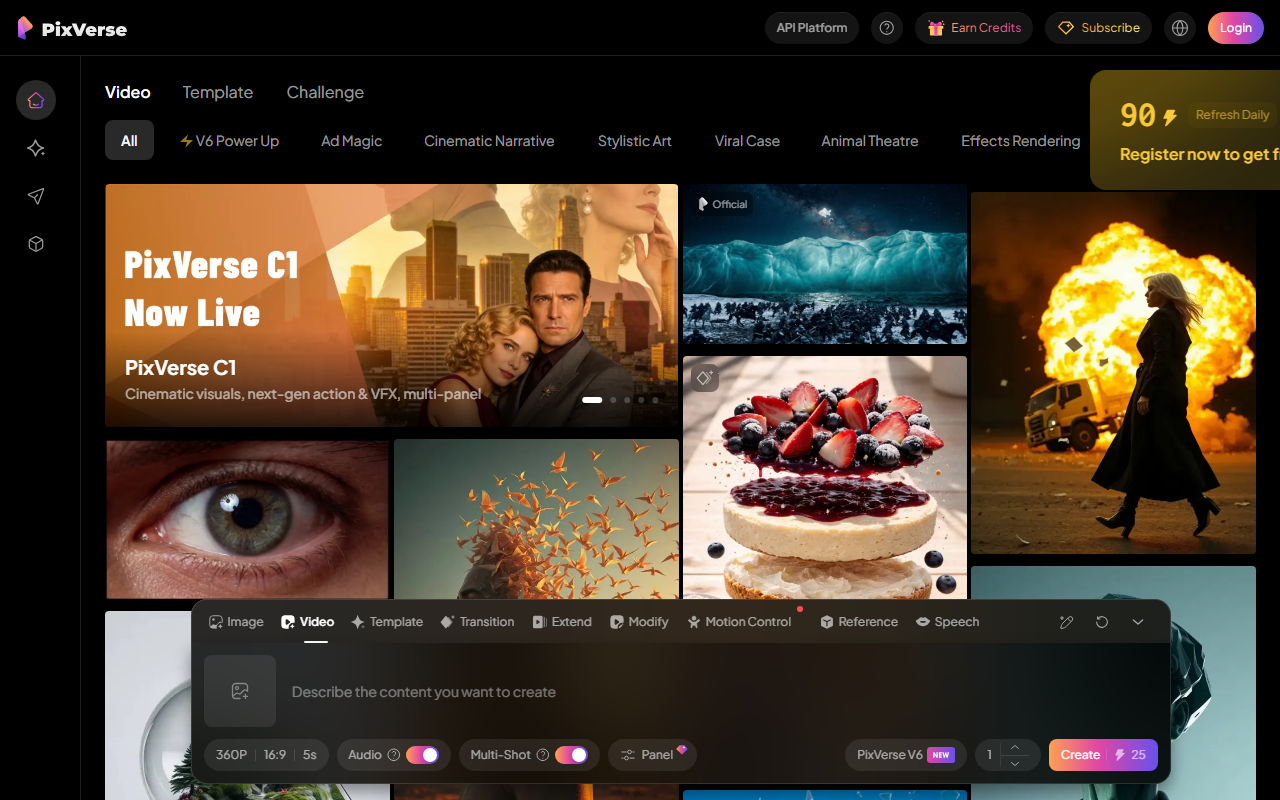Click the Multi-Shot help question mark icon
The image size is (1280, 800).
click(543, 755)
